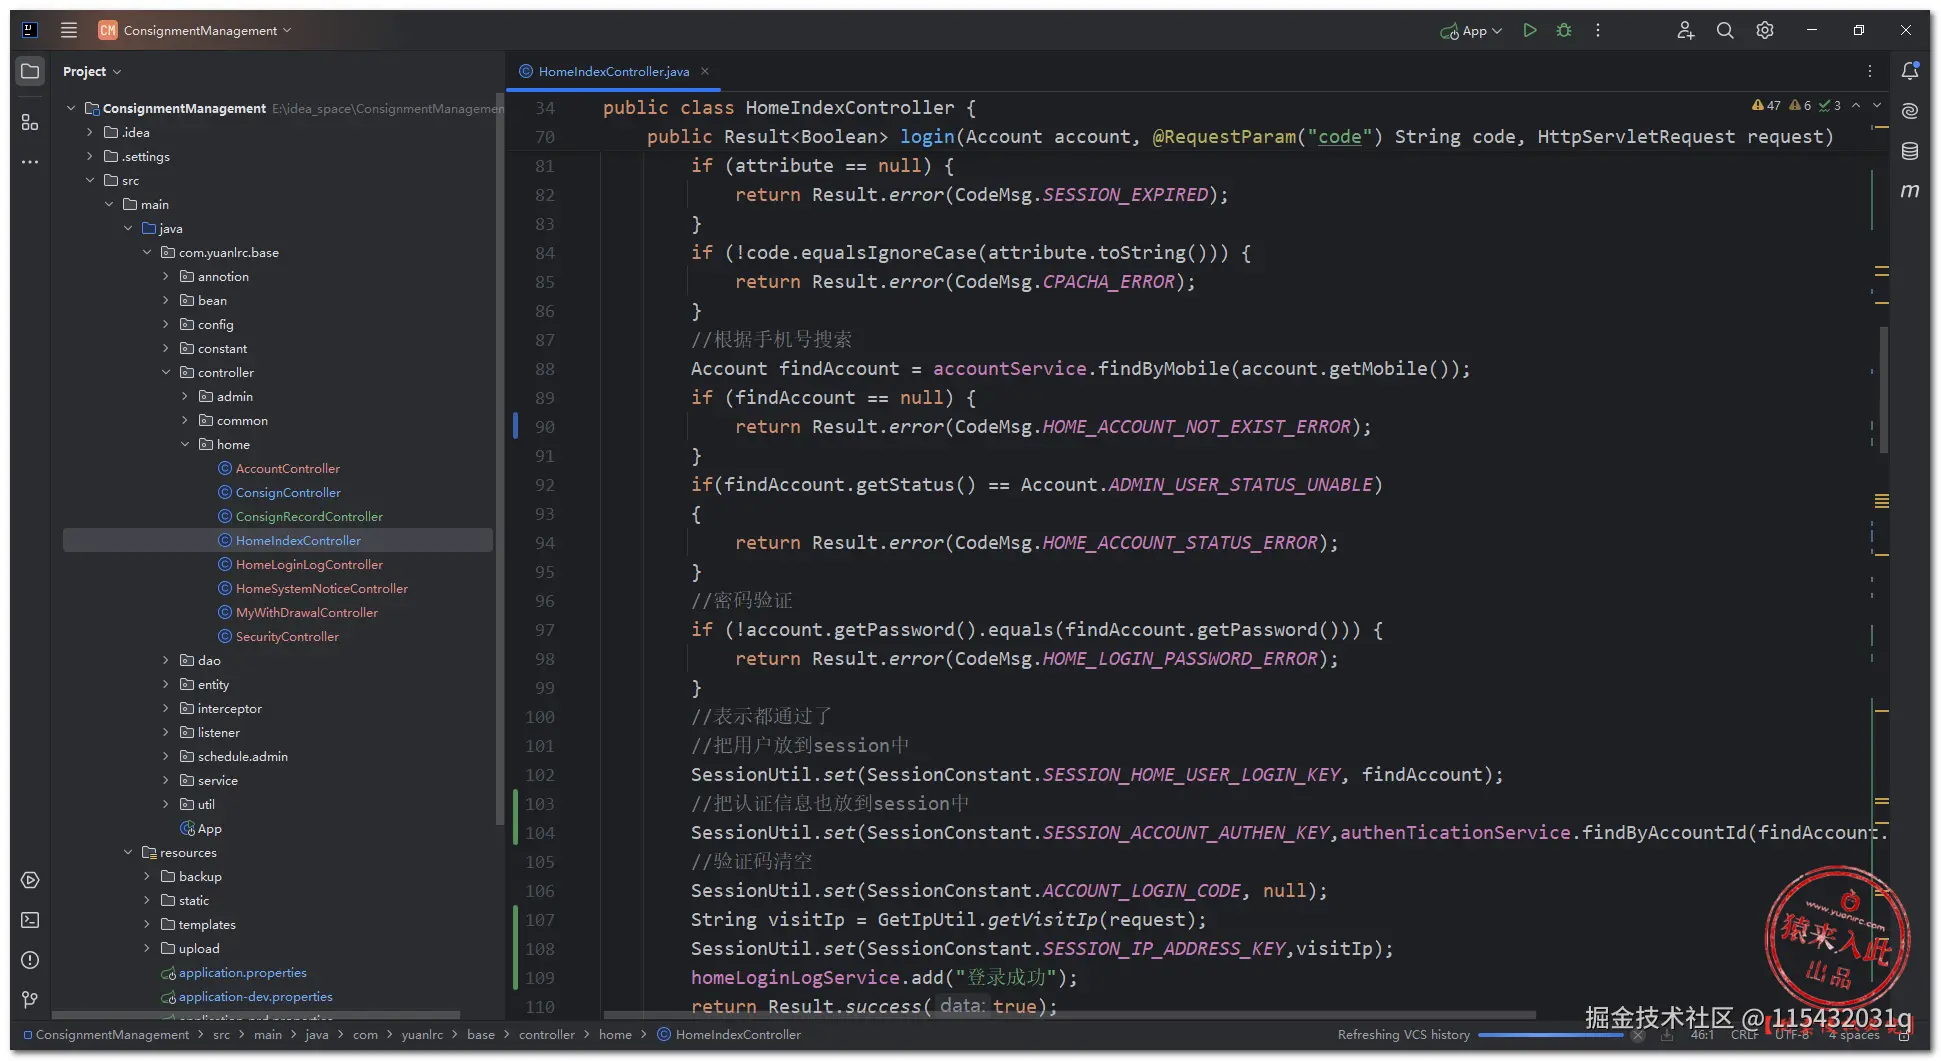Click HomeIndexController breadcrumb segment
The height and width of the screenshot is (1061, 1941).
click(738, 1035)
